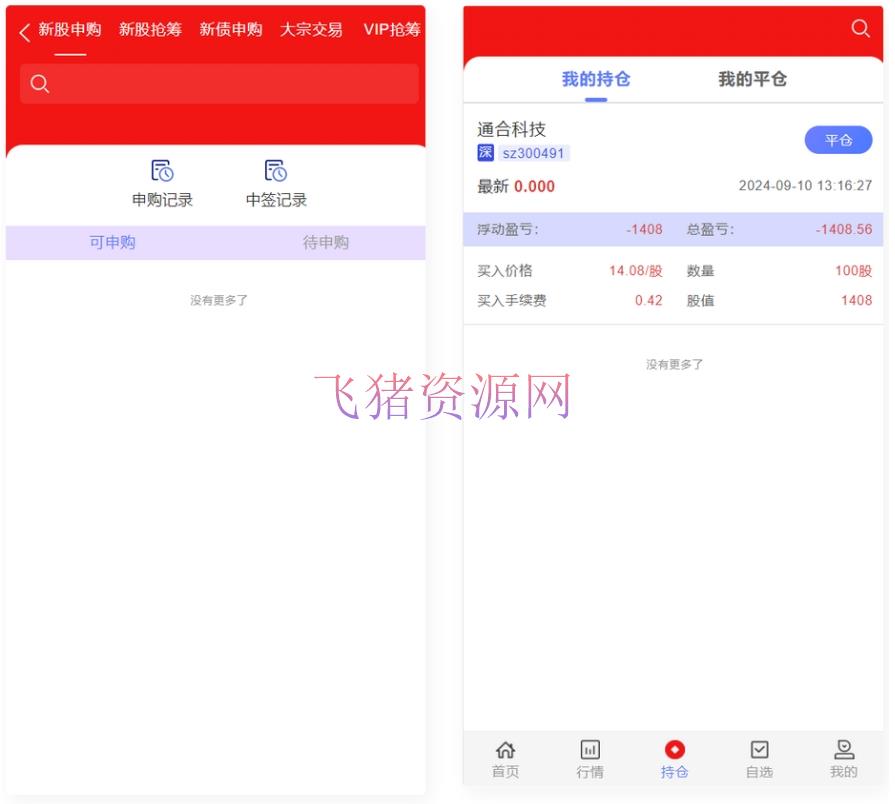Open the VIP抢筹 link in top navigation
This screenshot has height=804, width=895.
pyautogui.click(x=392, y=29)
